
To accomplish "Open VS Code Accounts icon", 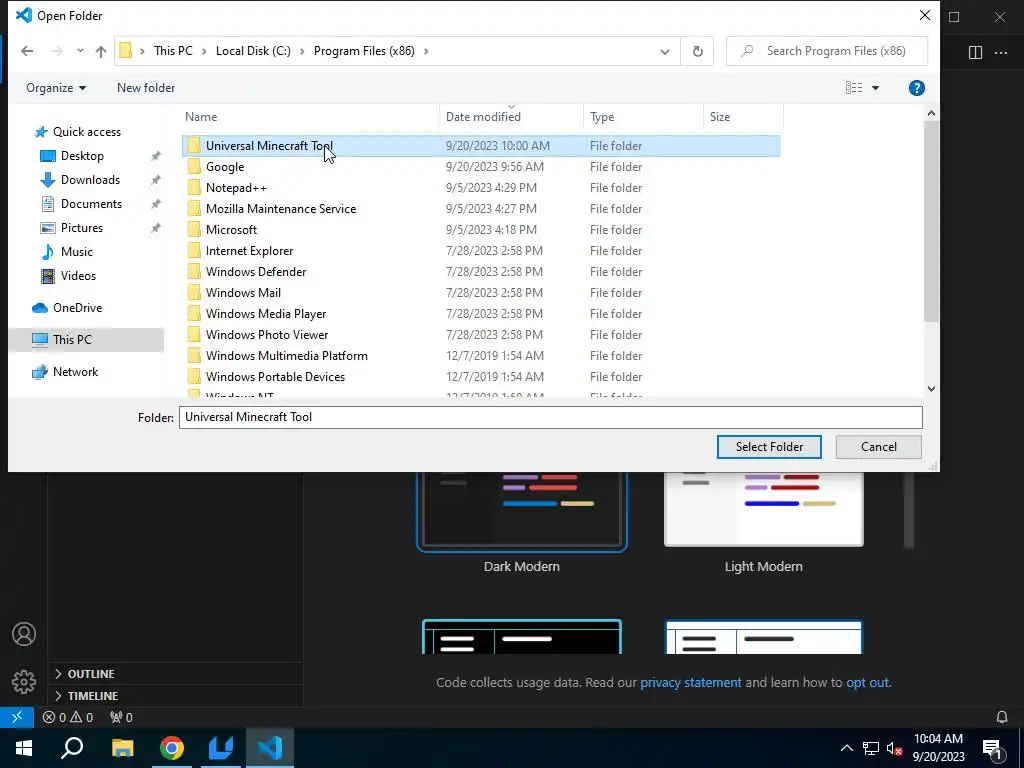I will 24,634.
